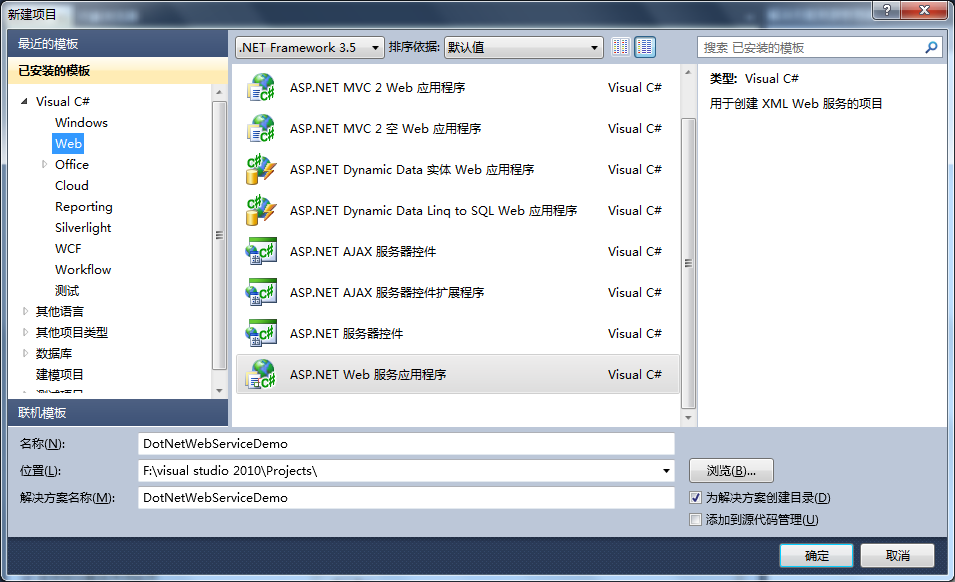955x582 pixels.
Task: Switch to medium icons list view
Action: [645, 47]
